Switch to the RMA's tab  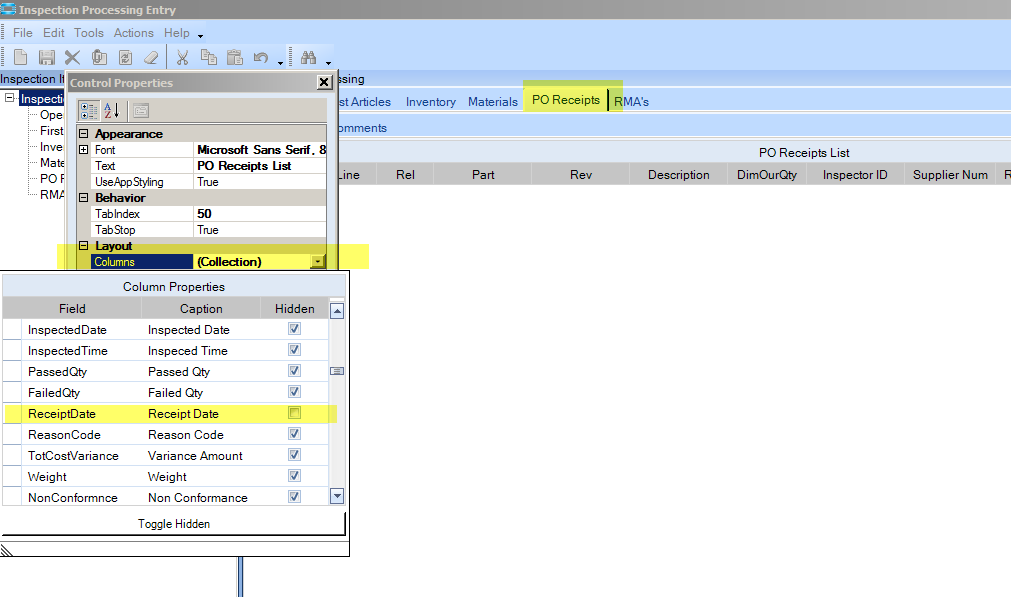(x=631, y=102)
